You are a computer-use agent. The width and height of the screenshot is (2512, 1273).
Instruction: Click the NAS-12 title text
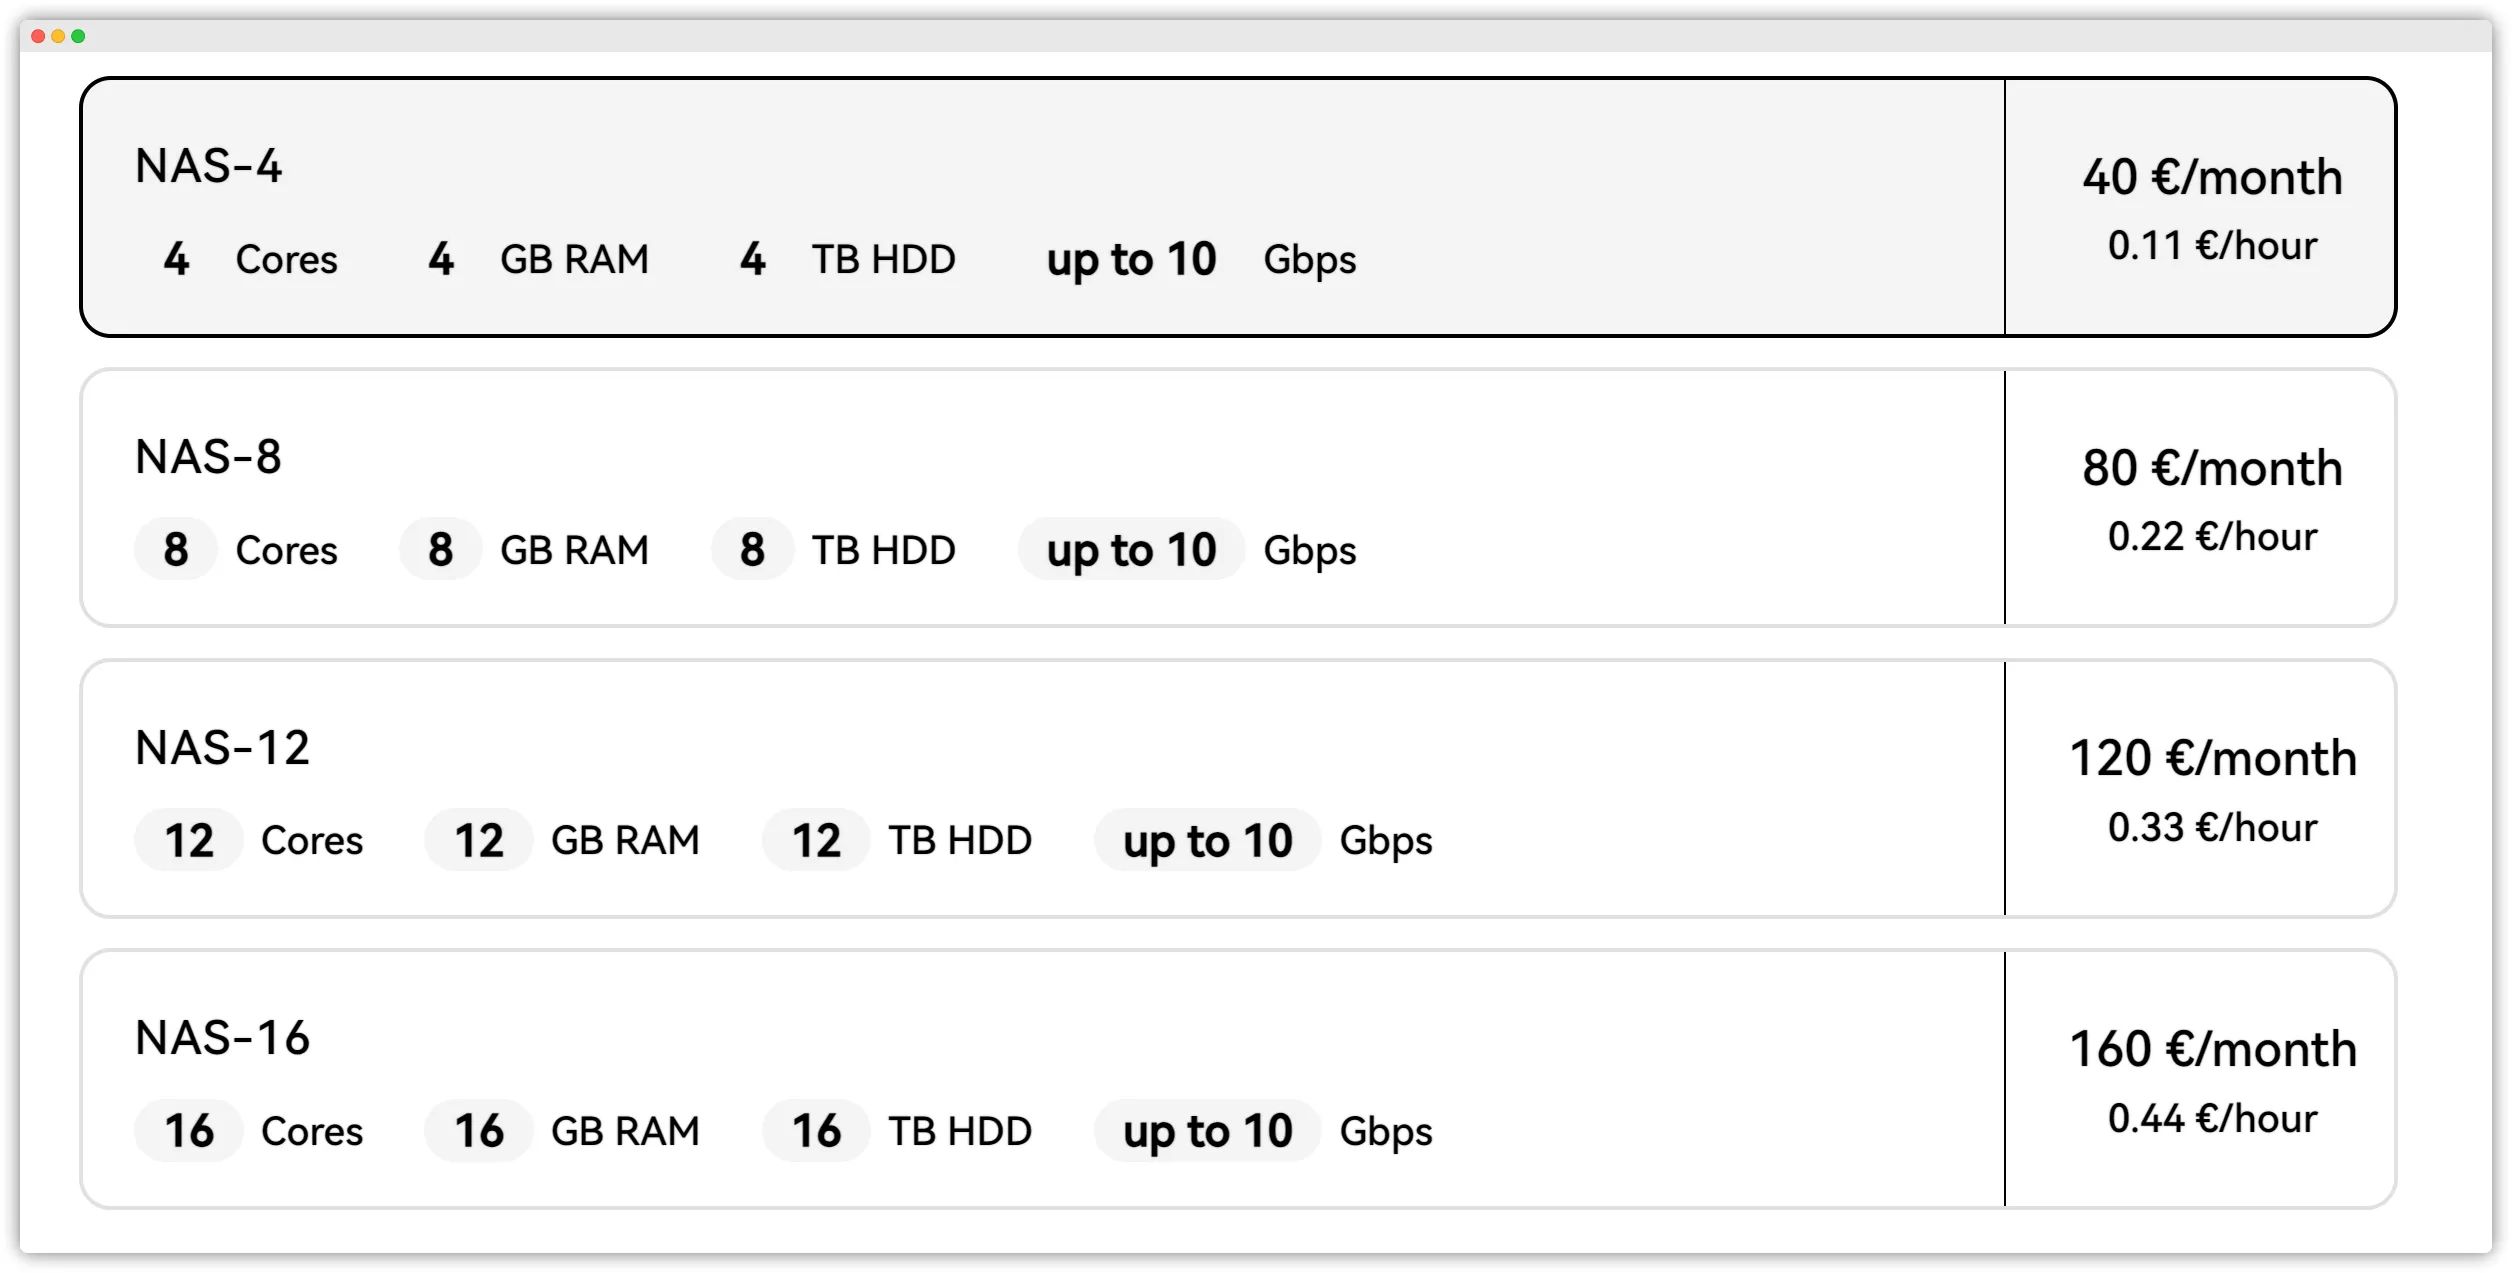(222, 748)
